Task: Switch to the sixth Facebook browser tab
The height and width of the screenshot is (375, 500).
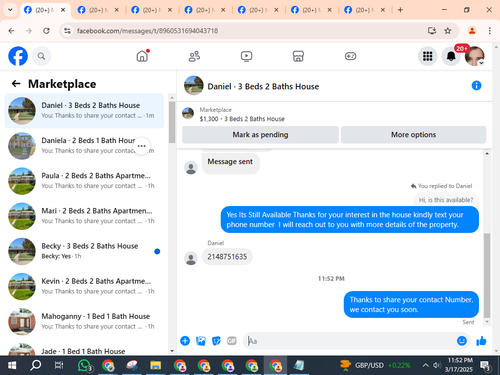Action: pyautogui.click(x=312, y=10)
